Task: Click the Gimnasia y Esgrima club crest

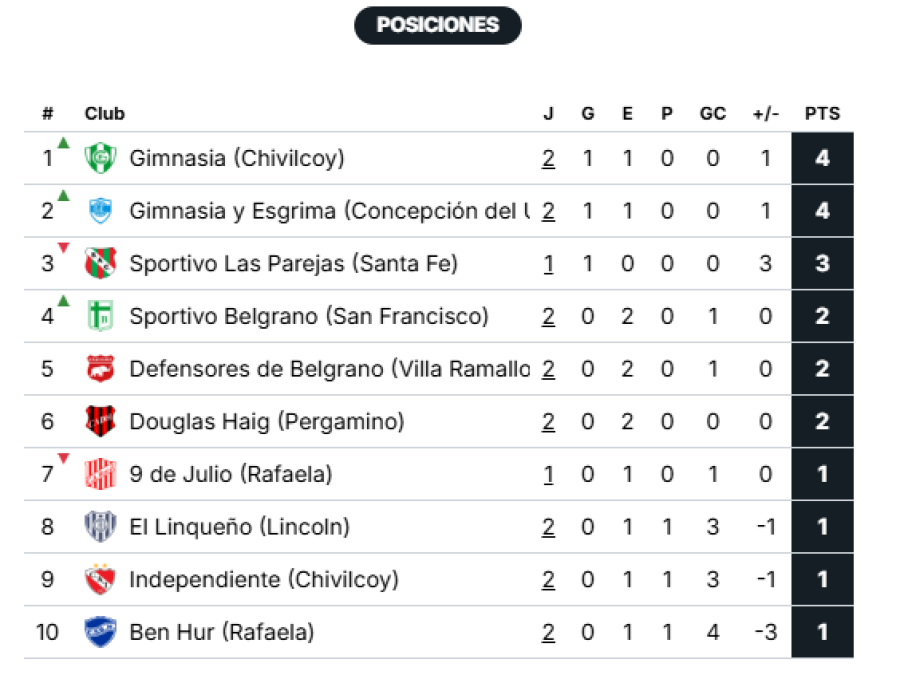Action: pyautogui.click(x=100, y=211)
